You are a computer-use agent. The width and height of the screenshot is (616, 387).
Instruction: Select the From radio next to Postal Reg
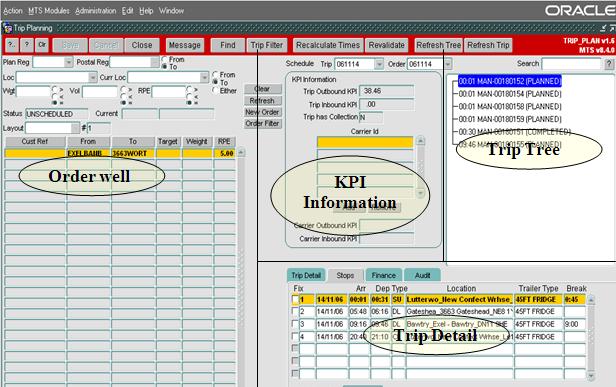tap(165, 59)
